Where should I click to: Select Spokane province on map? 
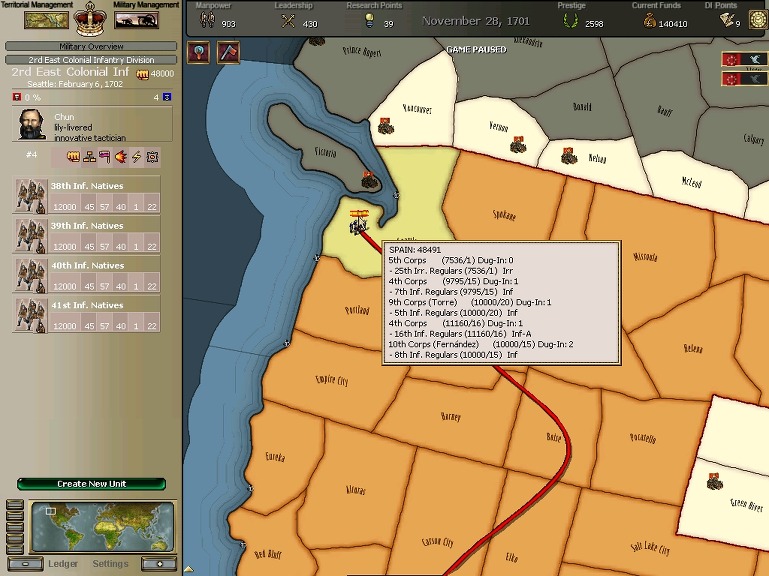pos(504,214)
